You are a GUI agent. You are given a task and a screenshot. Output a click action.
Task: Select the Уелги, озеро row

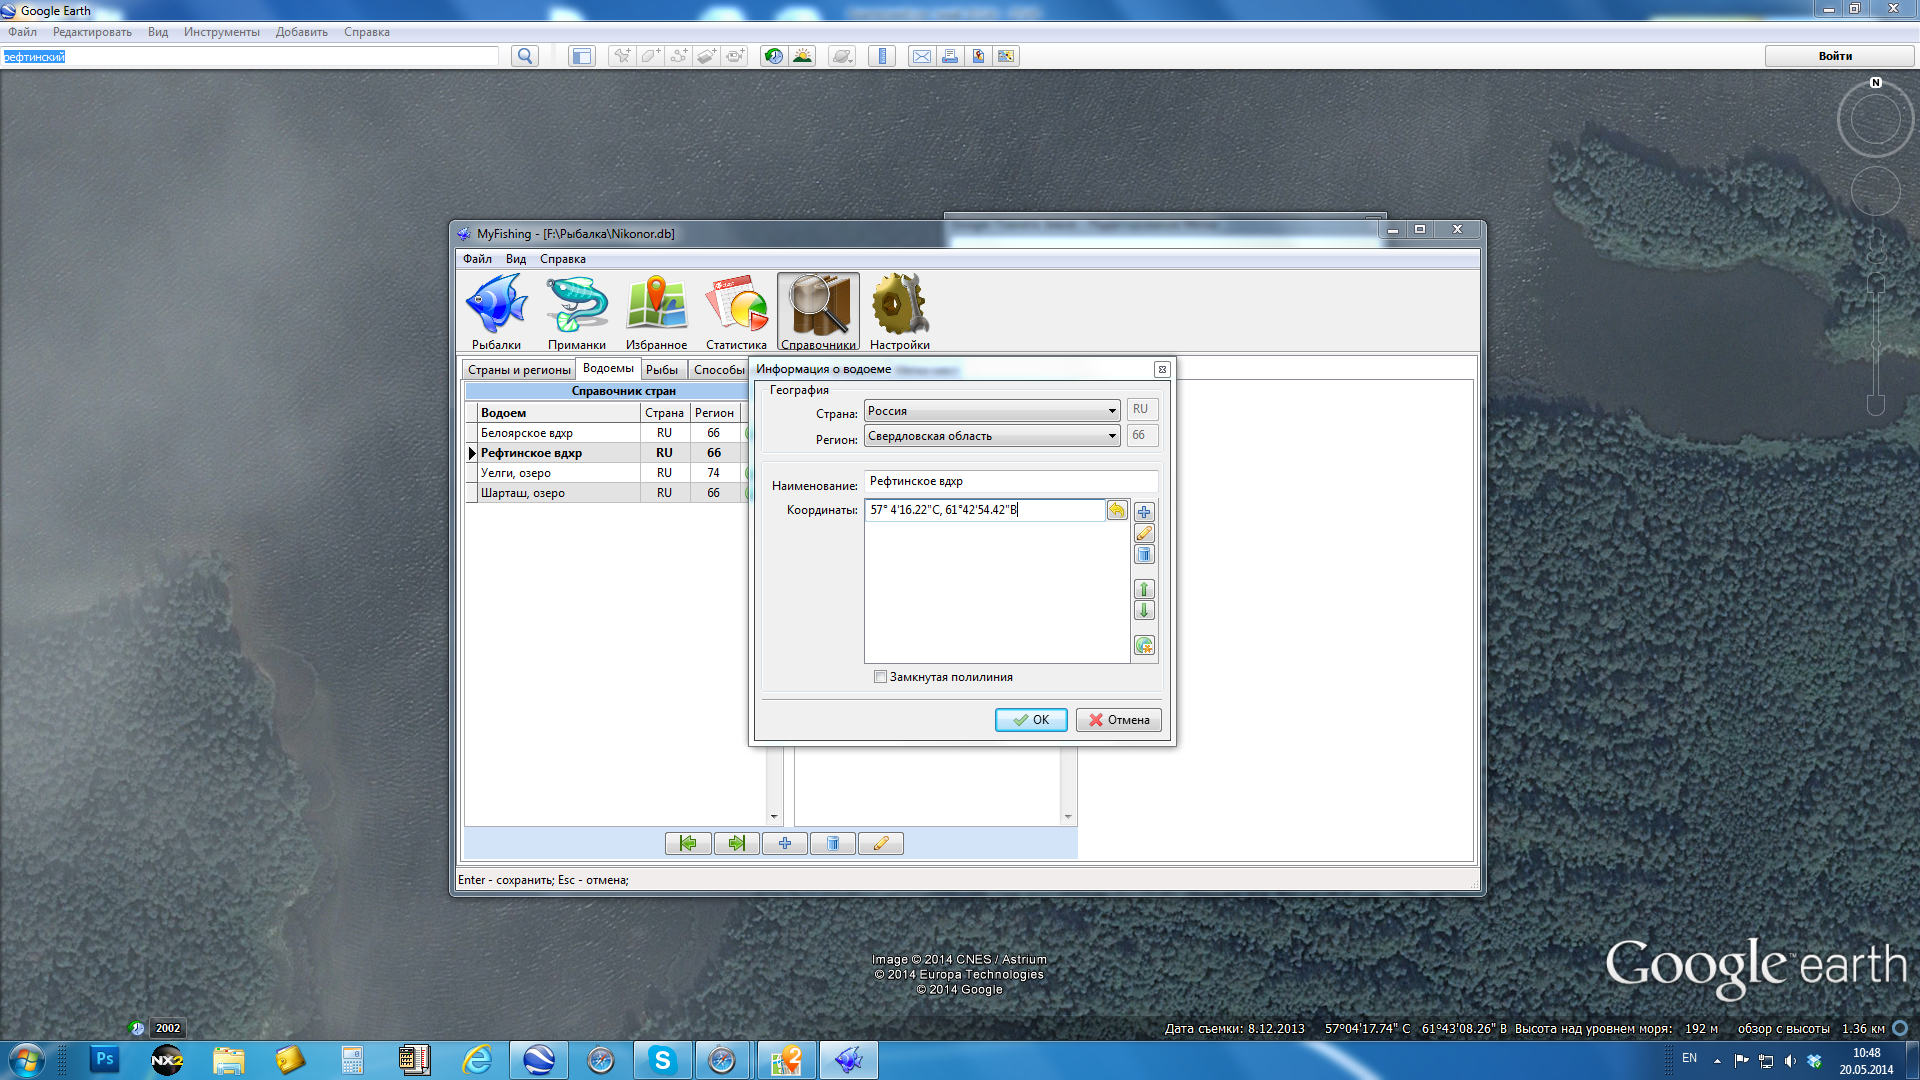point(607,473)
